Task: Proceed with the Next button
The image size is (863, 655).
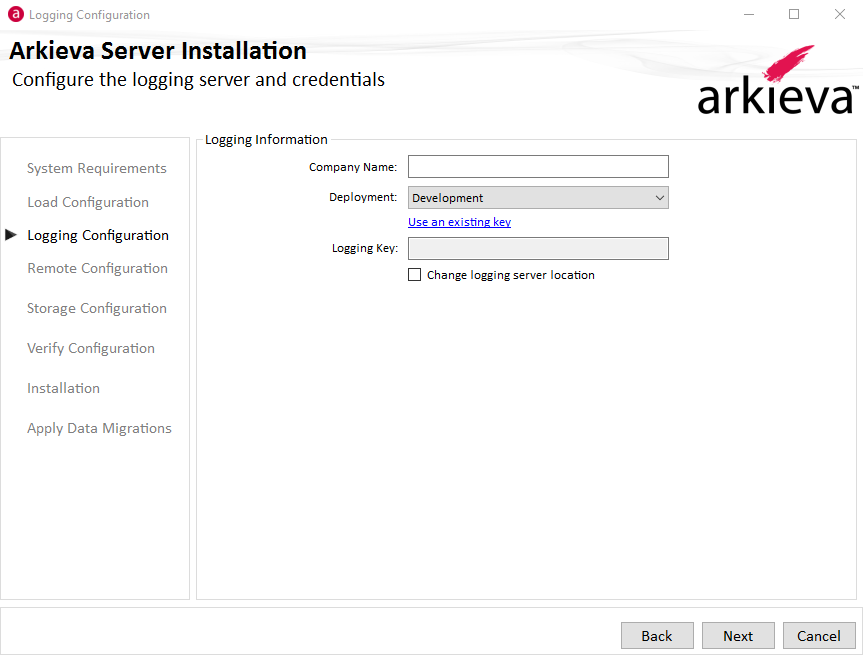Action: 738,636
